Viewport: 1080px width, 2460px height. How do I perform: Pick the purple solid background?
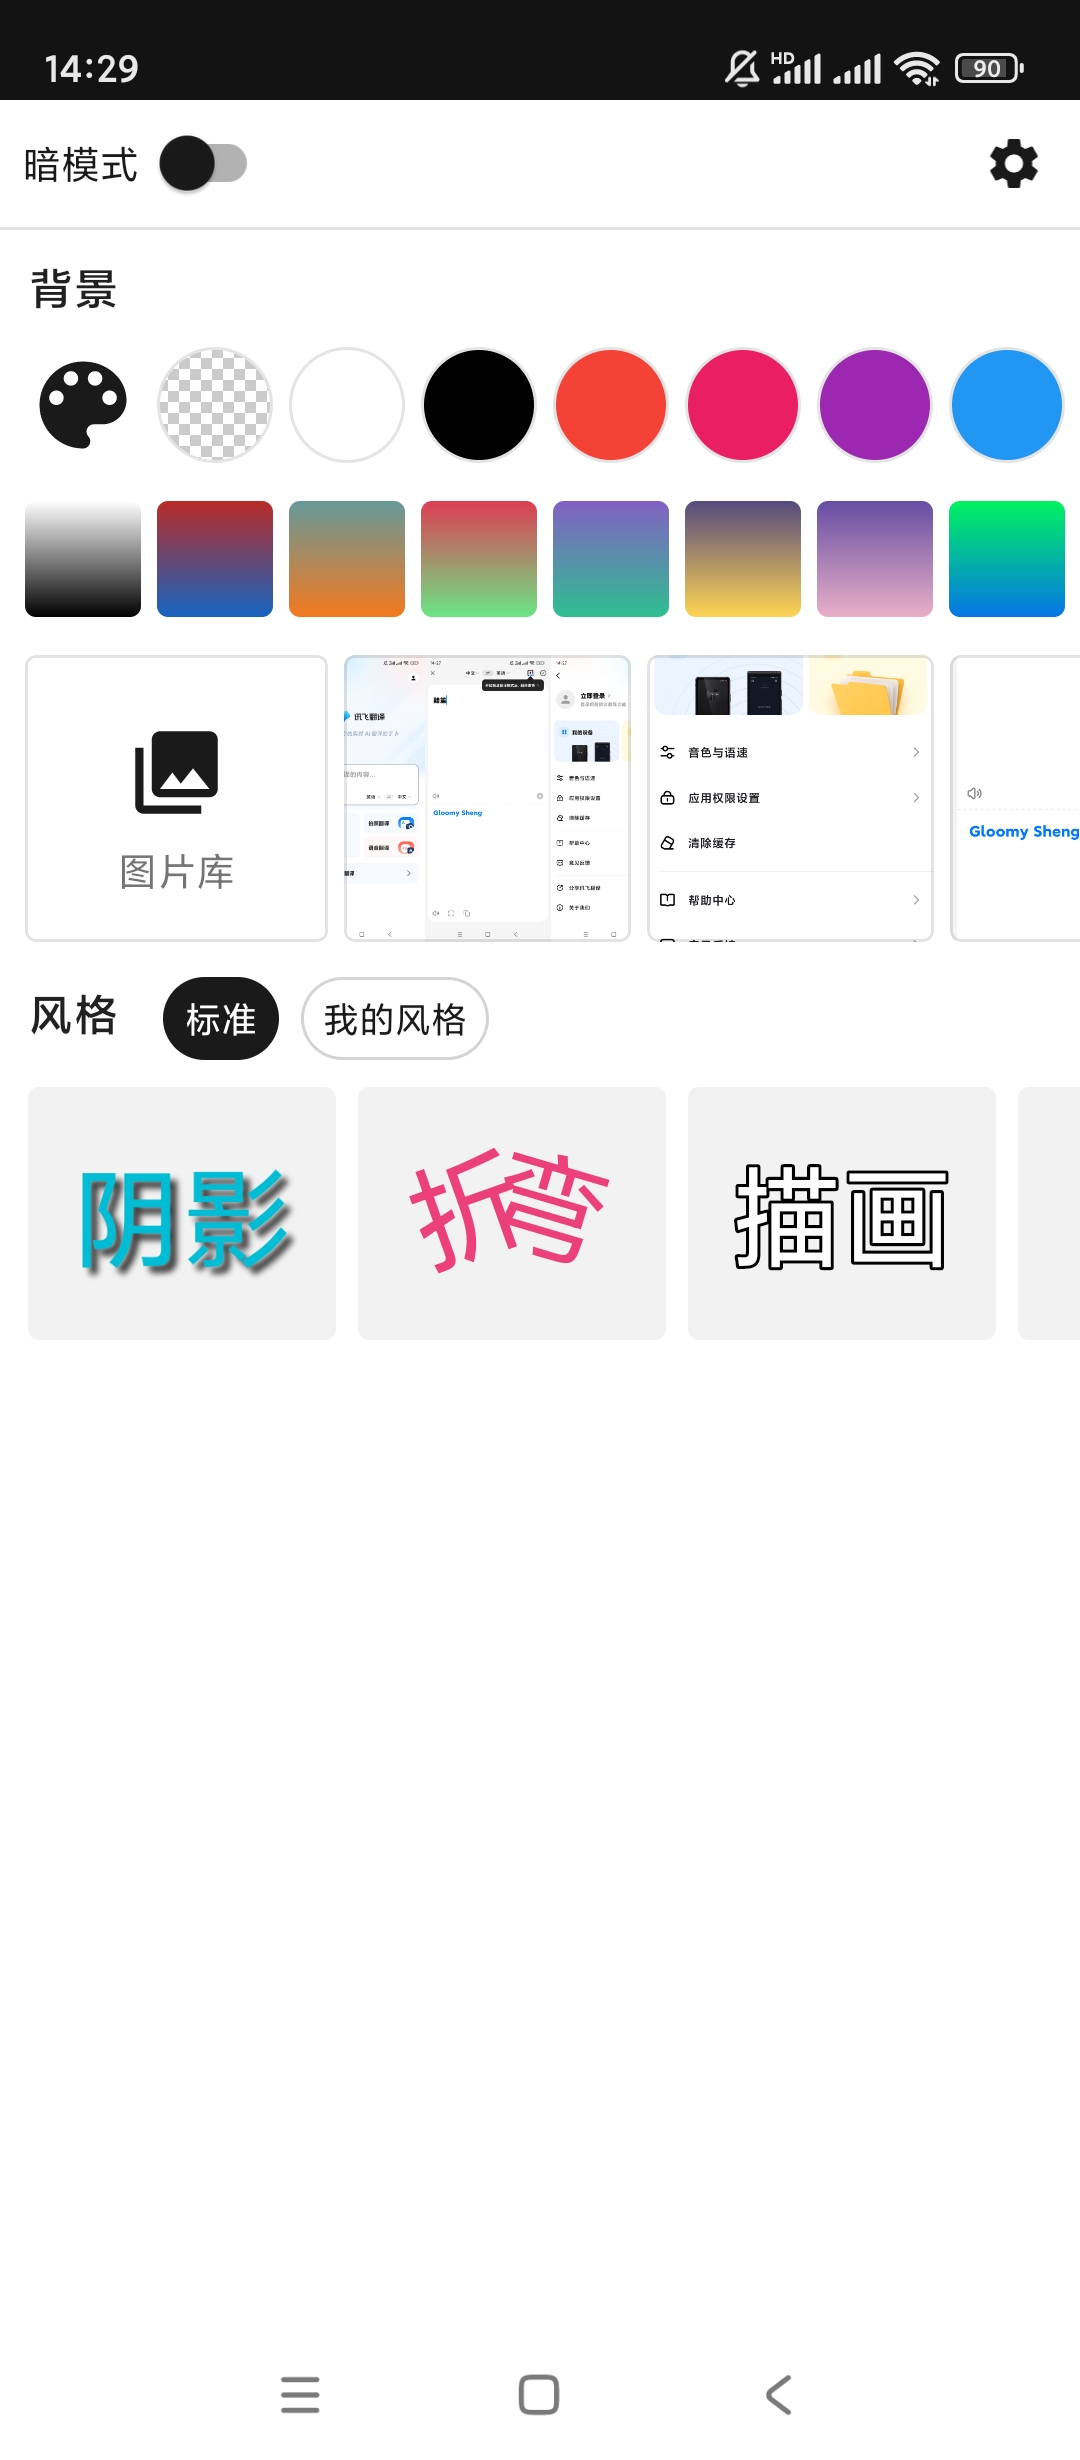point(875,405)
